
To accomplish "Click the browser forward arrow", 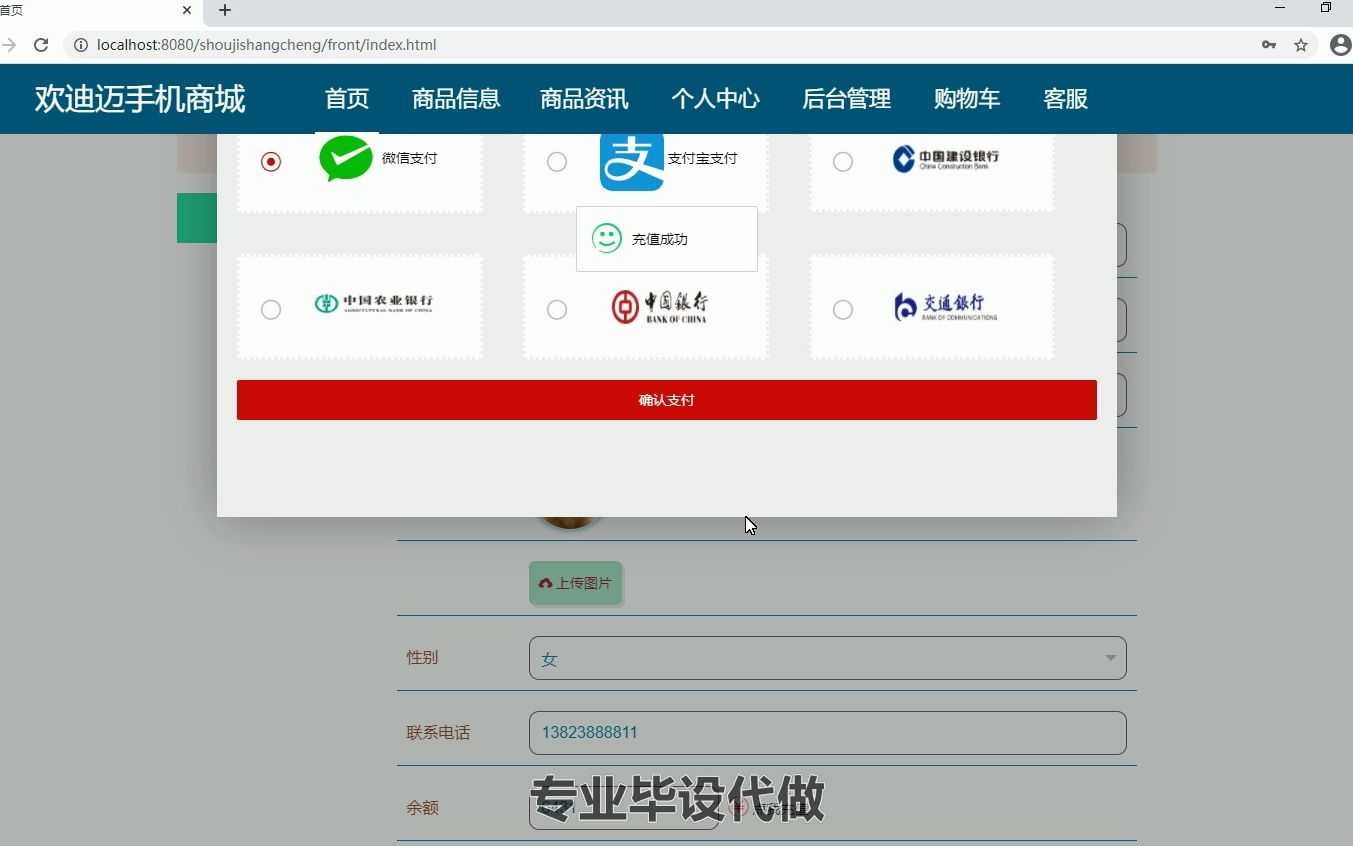I will (x=9, y=45).
